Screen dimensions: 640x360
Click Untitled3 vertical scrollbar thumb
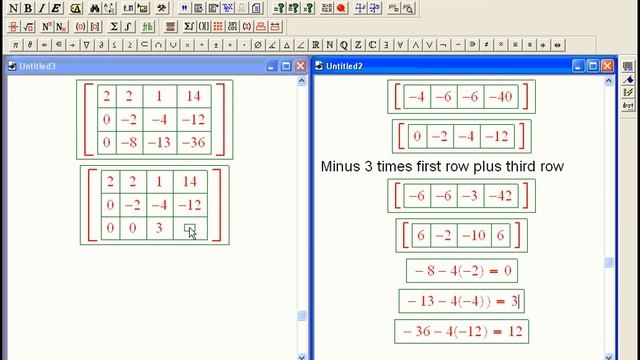(x=302, y=316)
